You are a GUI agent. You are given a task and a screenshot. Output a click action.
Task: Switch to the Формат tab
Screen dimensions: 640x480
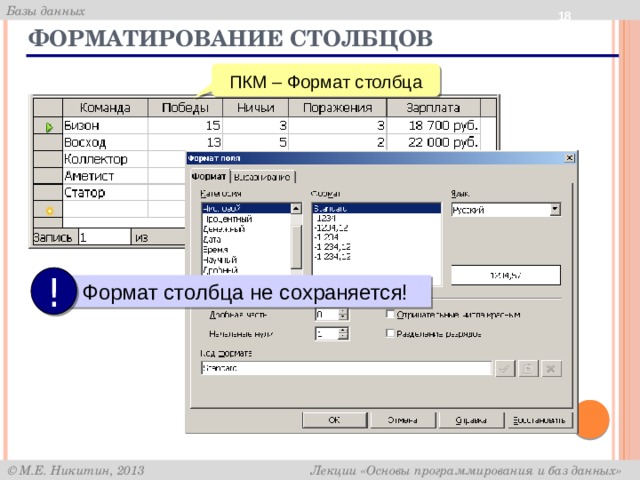point(209,176)
